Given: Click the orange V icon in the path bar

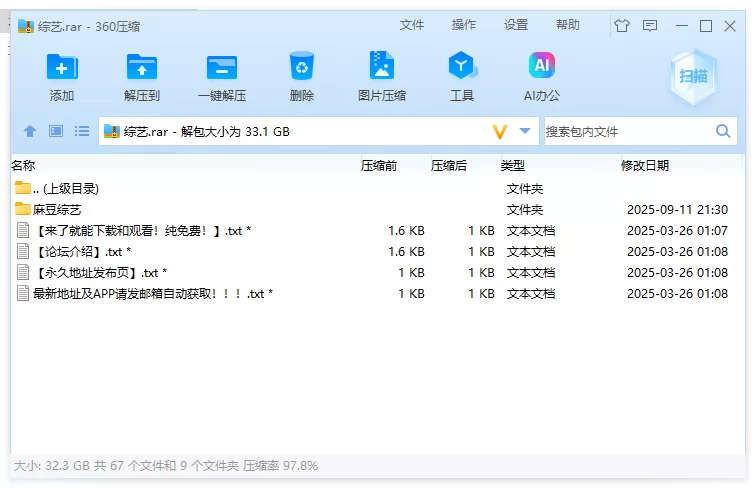Looking at the screenshot, I should click(x=500, y=132).
